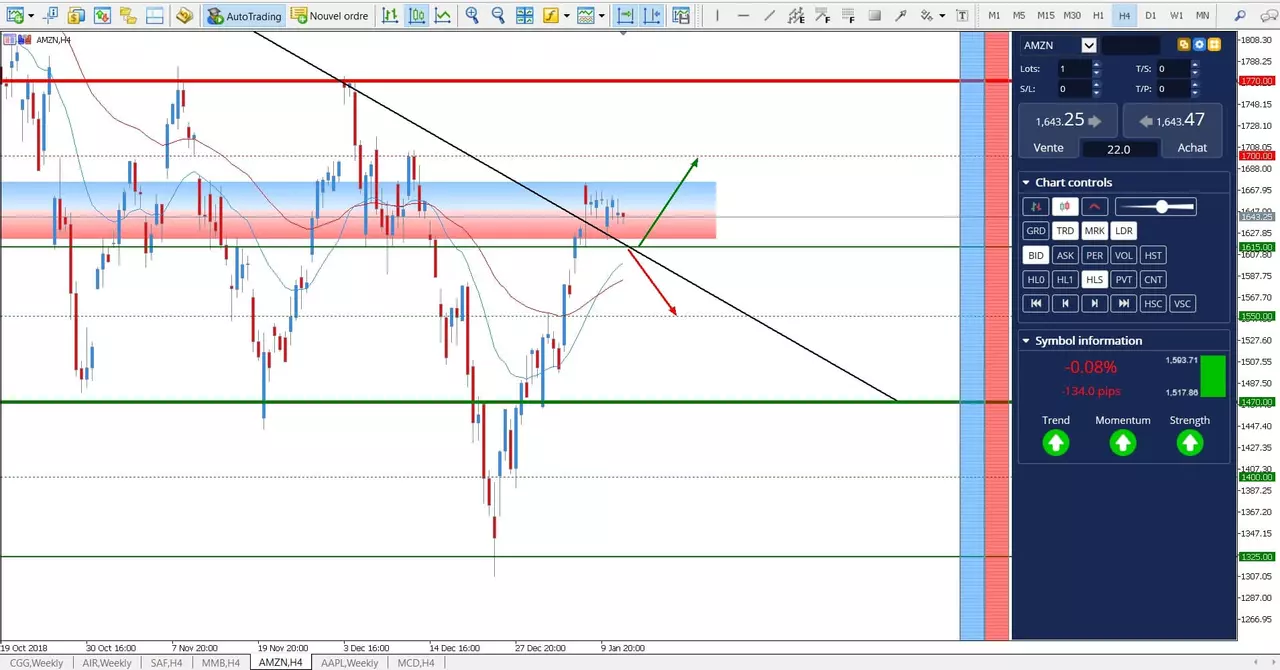Toggle ASK line button

tap(1065, 255)
